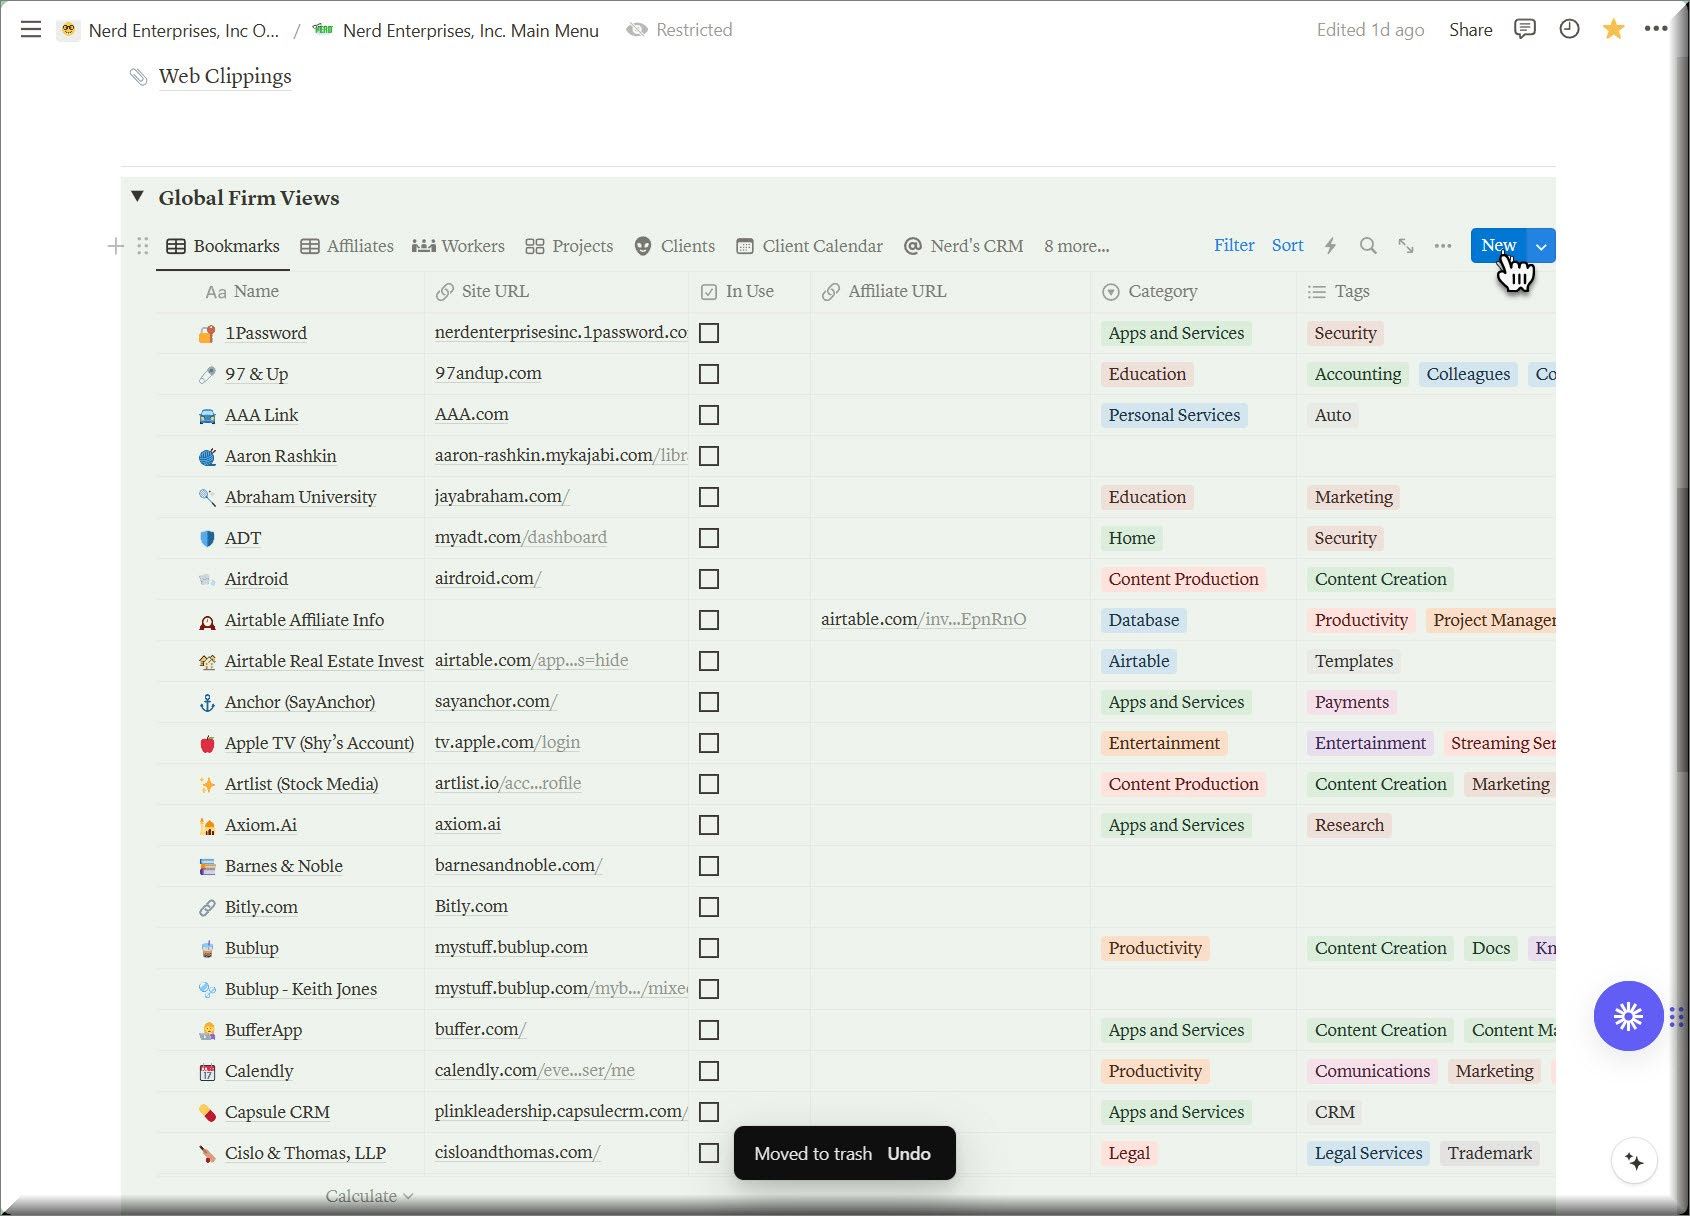Image resolution: width=1690 pixels, height=1216 pixels.
Task: Open the Category column header menu
Action: click(1194, 292)
